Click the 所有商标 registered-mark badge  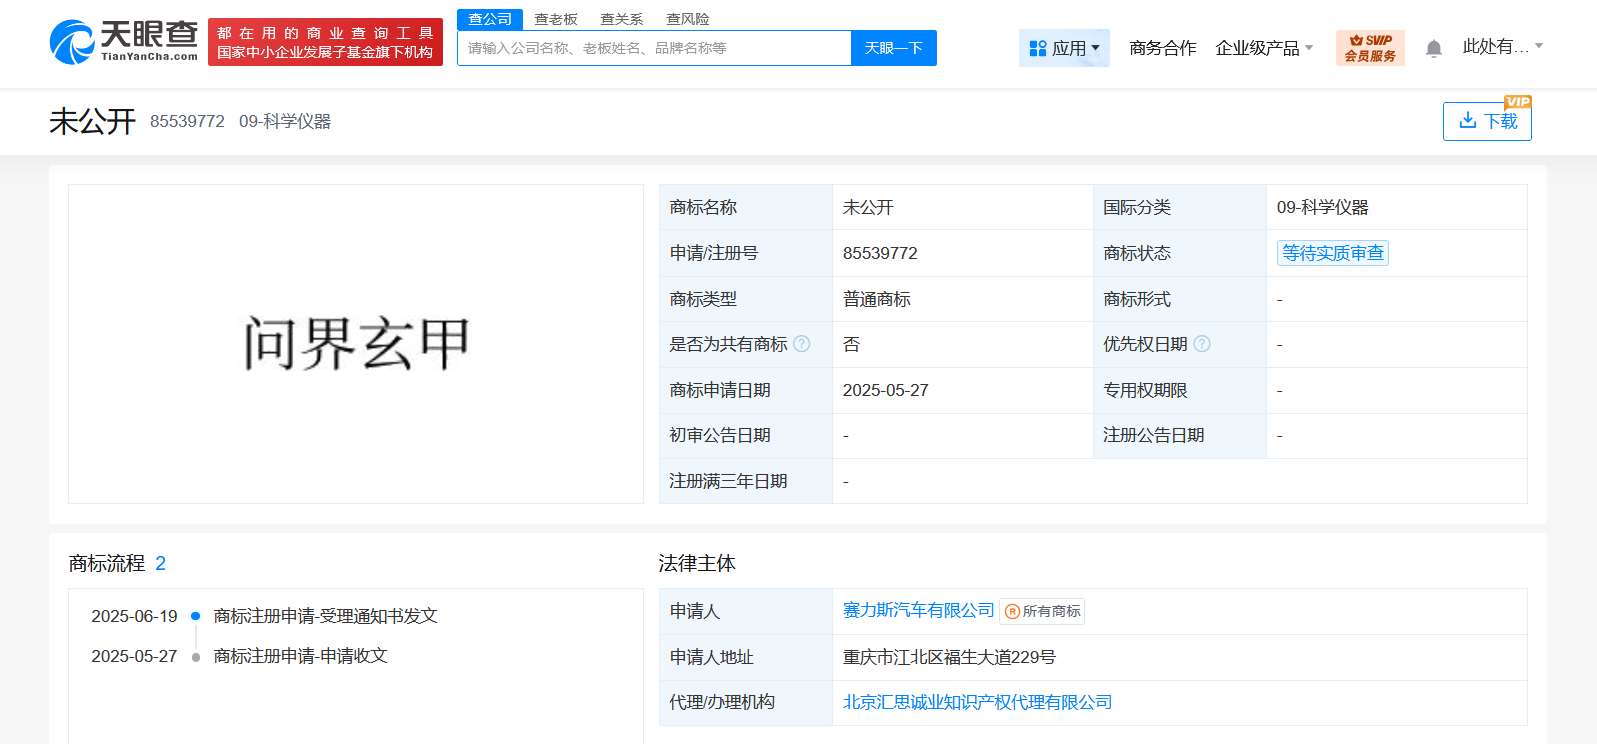pyautogui.click(x=1042, y=611)
